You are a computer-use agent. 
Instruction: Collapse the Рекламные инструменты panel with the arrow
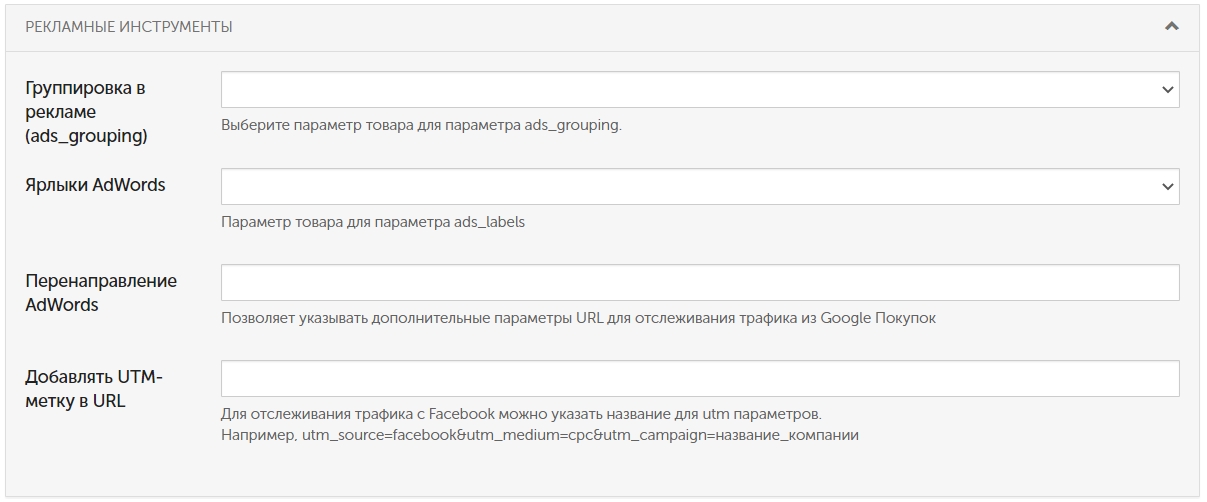1172,27
